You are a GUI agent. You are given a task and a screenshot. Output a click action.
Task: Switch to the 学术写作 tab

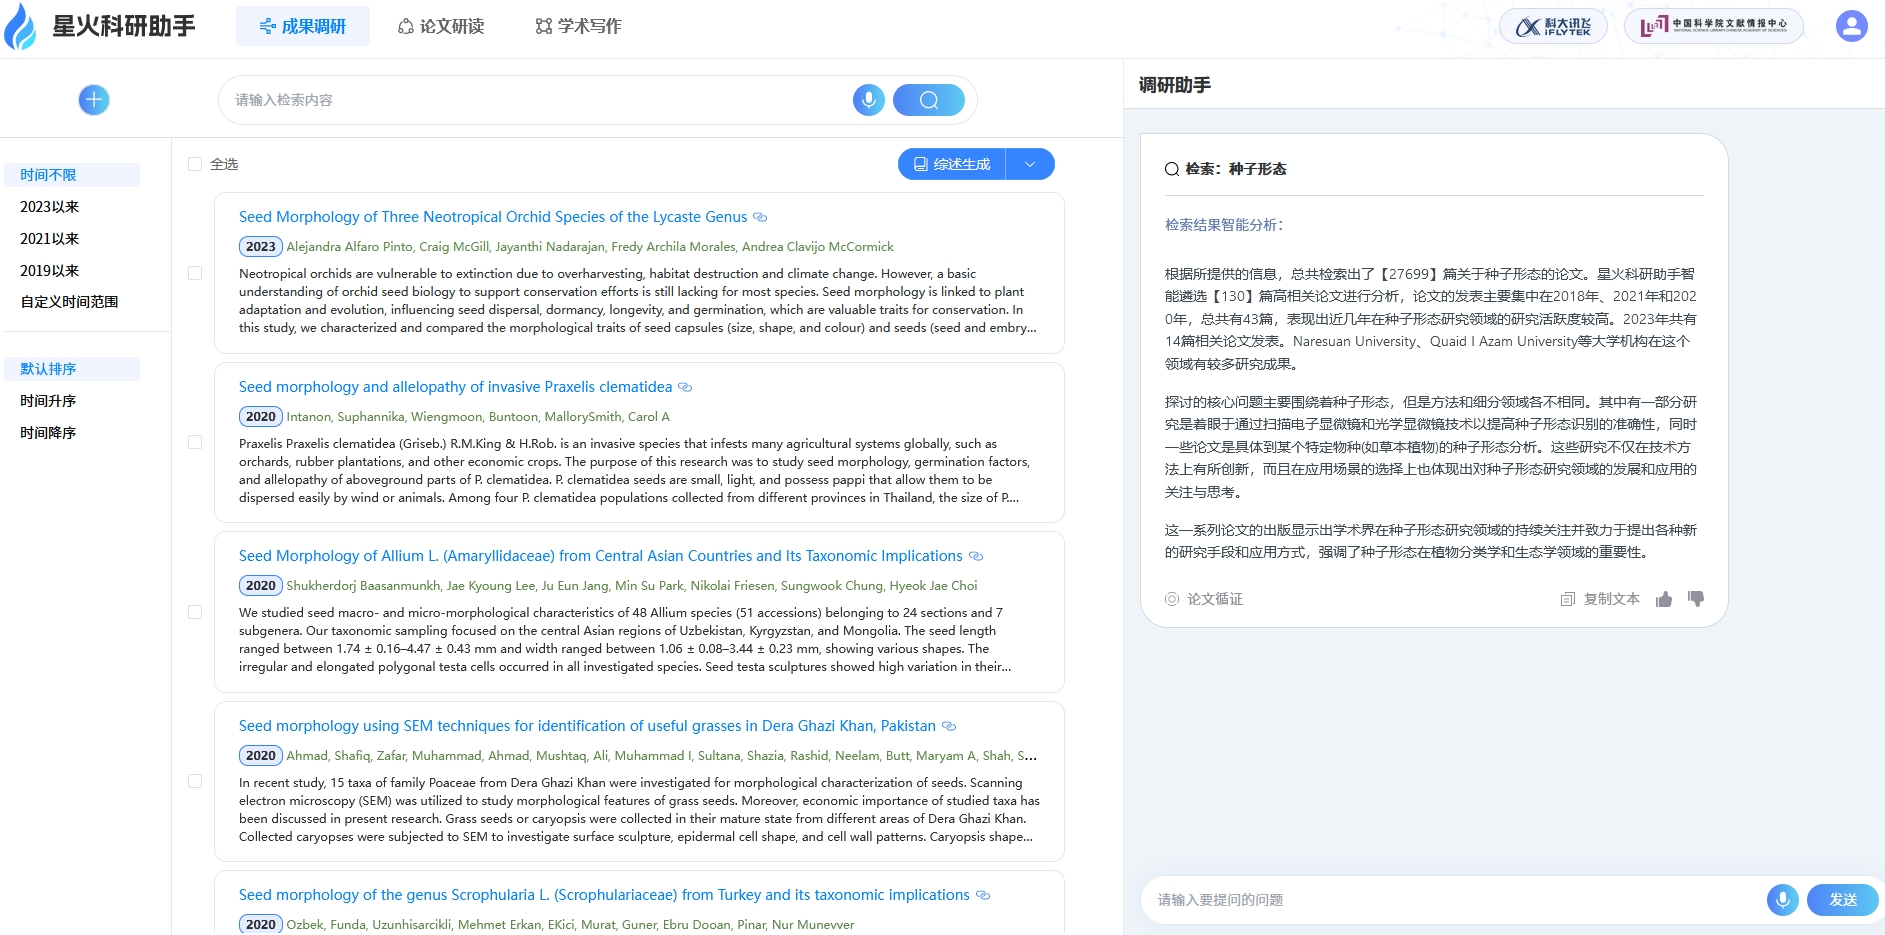[578, 26]
